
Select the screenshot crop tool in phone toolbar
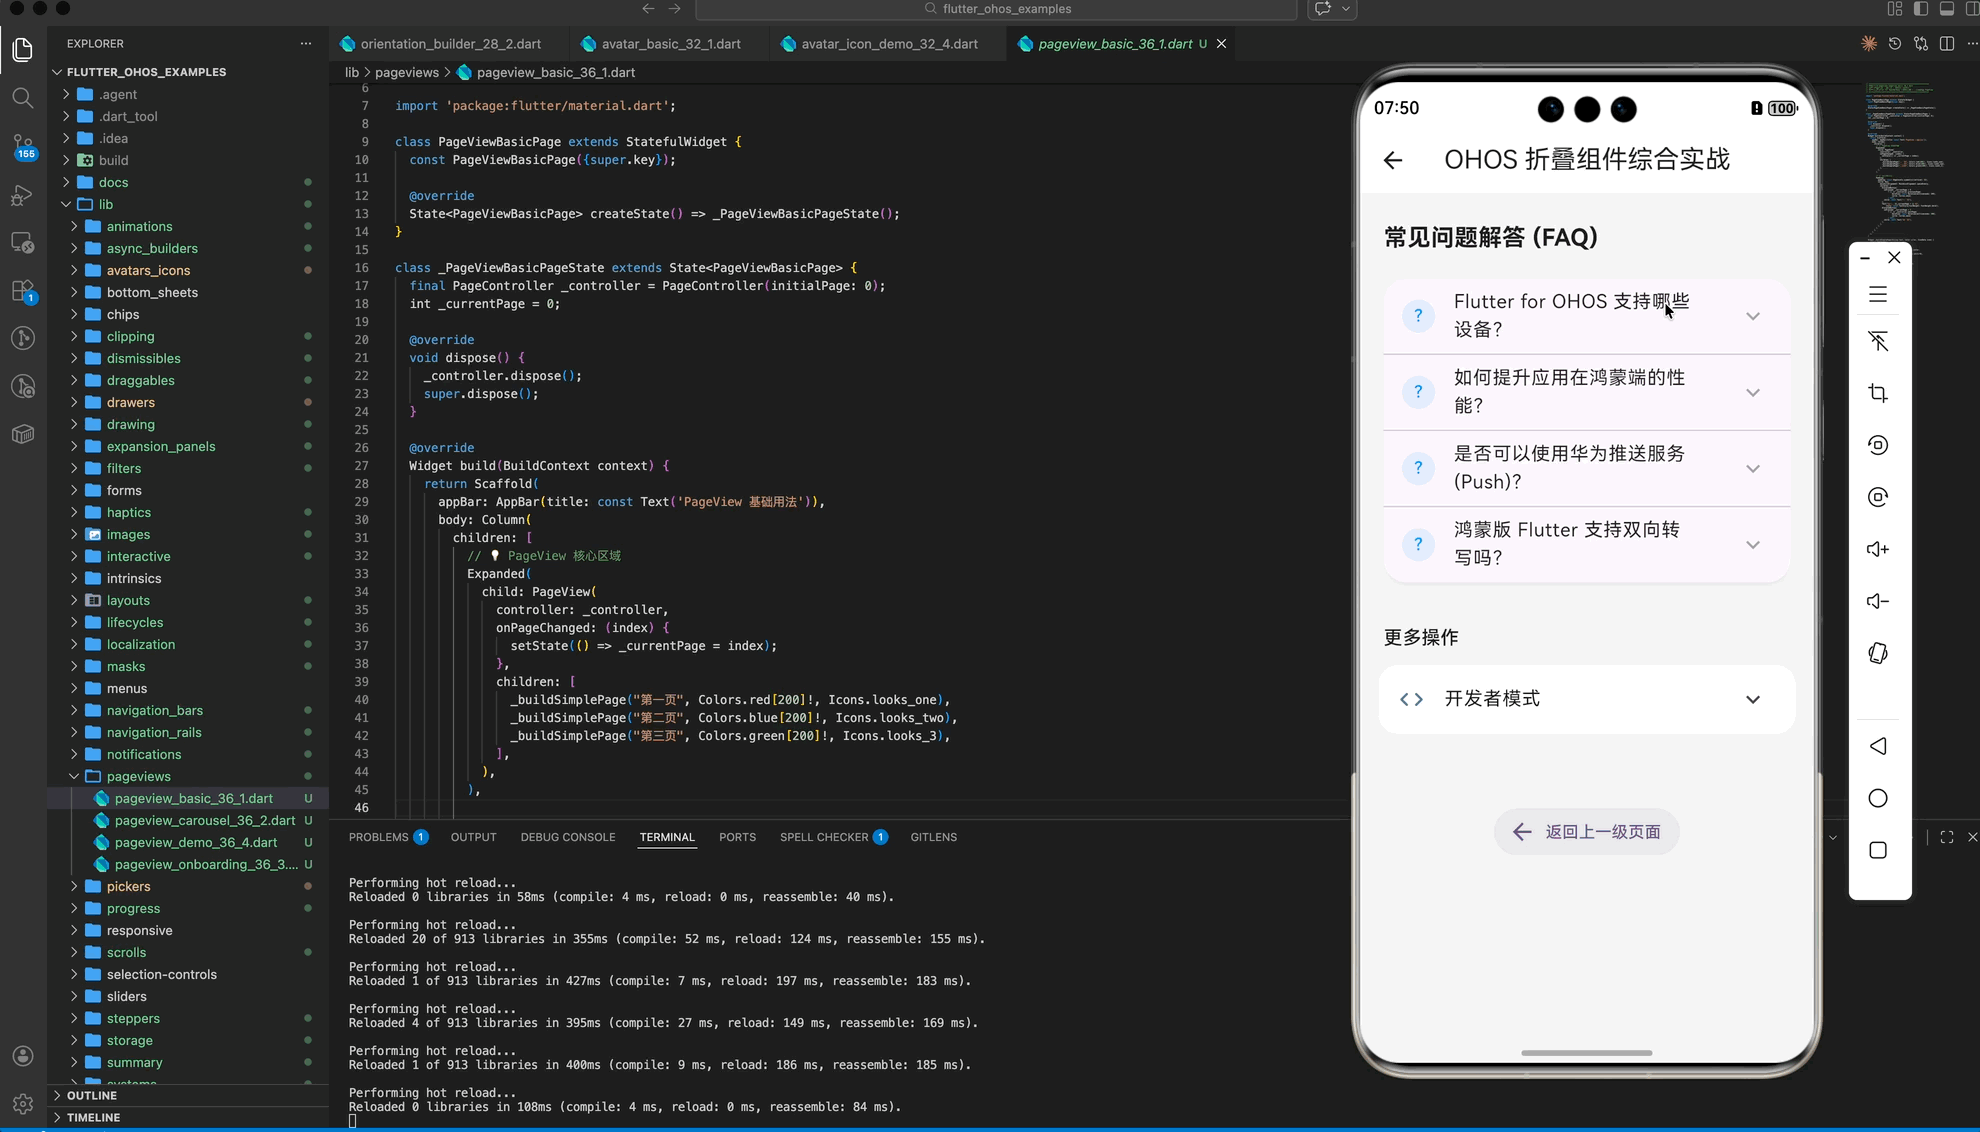(1878, 393)
